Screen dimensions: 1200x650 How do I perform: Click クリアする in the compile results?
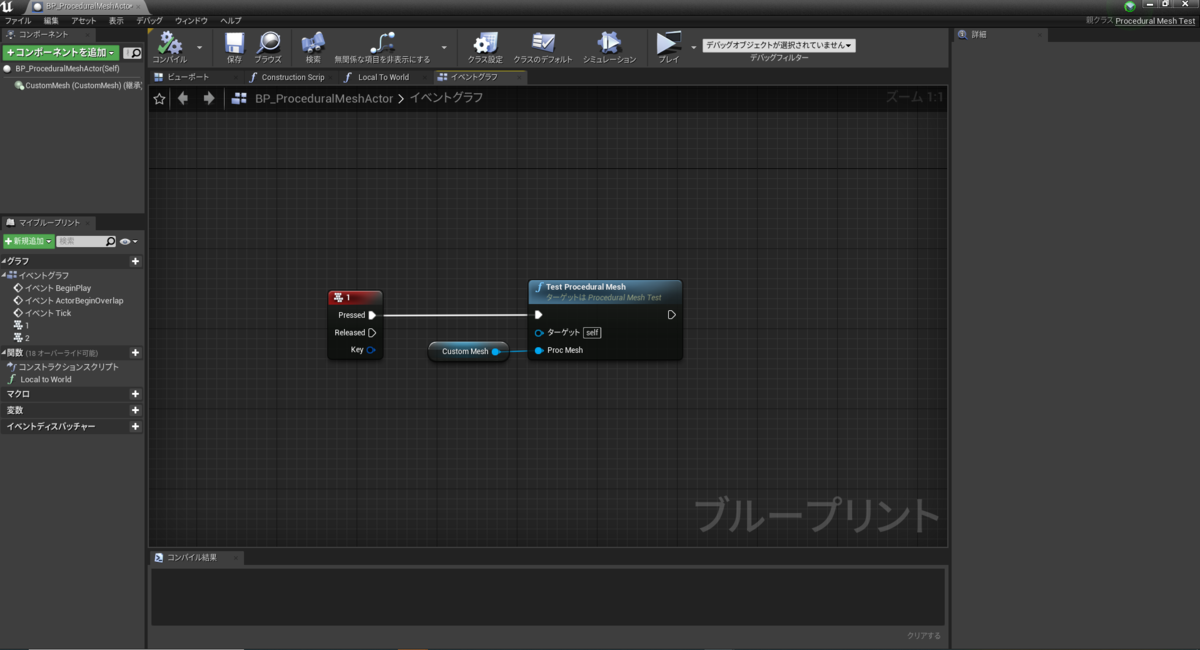924,635
